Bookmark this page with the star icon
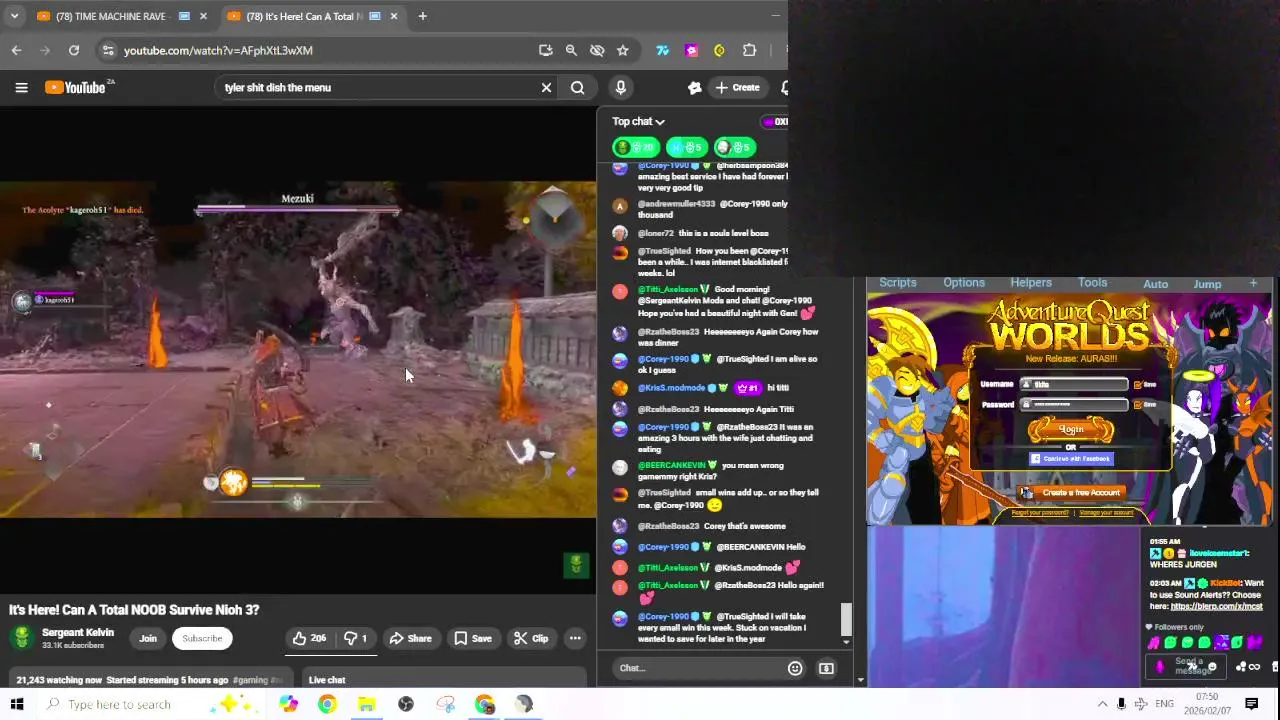This screenshot has width=1280, height=720. click(x=623, y=50)
